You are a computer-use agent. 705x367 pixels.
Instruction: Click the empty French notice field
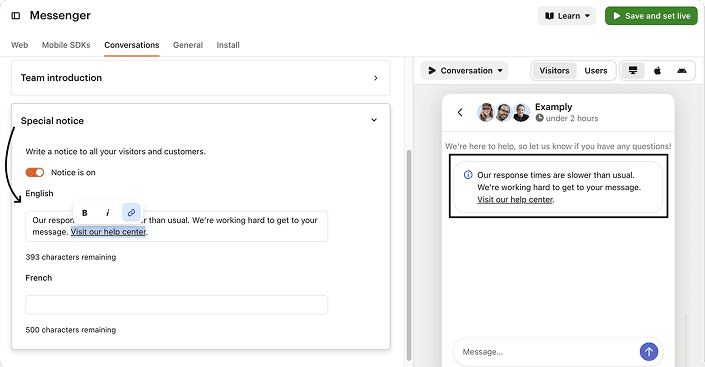[177, 305]
